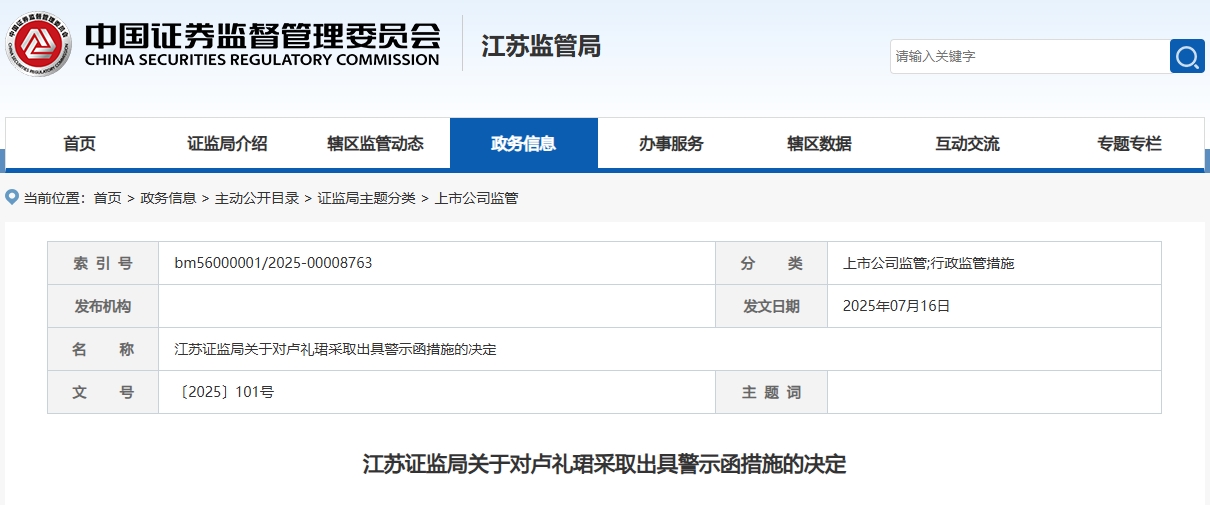The height and width of the screenshot is (505, 1210).
Task: Click the 主题词 label cell
Action: click(x=772, y=392)
